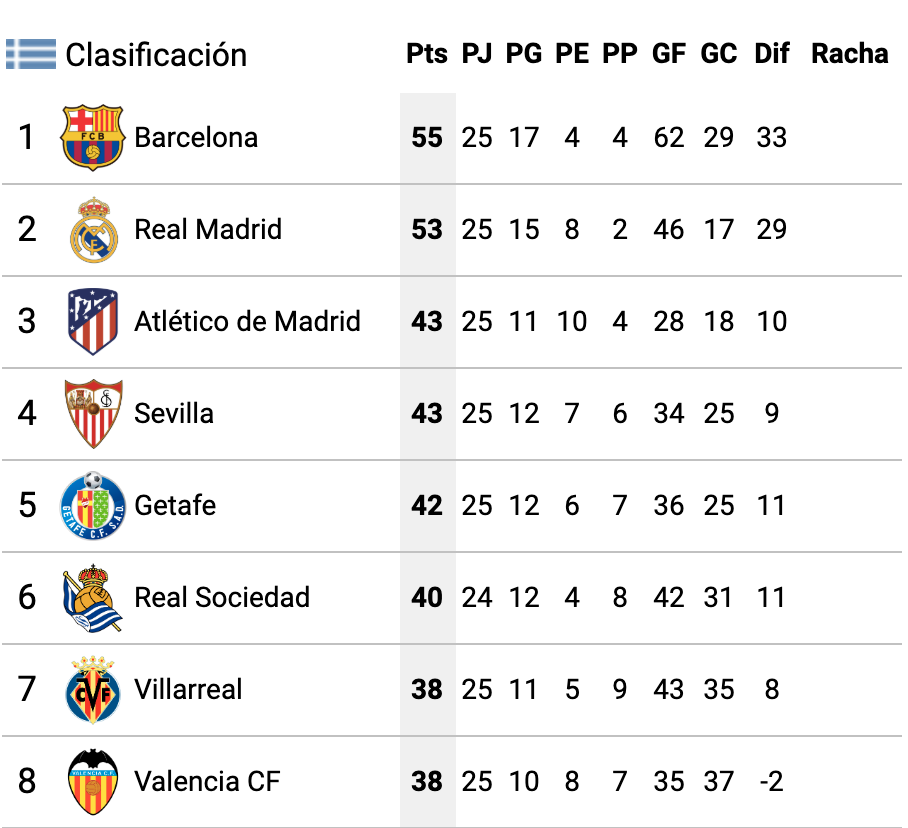908x828 pixels.
Task: Open the Villarreal team name link
Action: tap(188, 689)
